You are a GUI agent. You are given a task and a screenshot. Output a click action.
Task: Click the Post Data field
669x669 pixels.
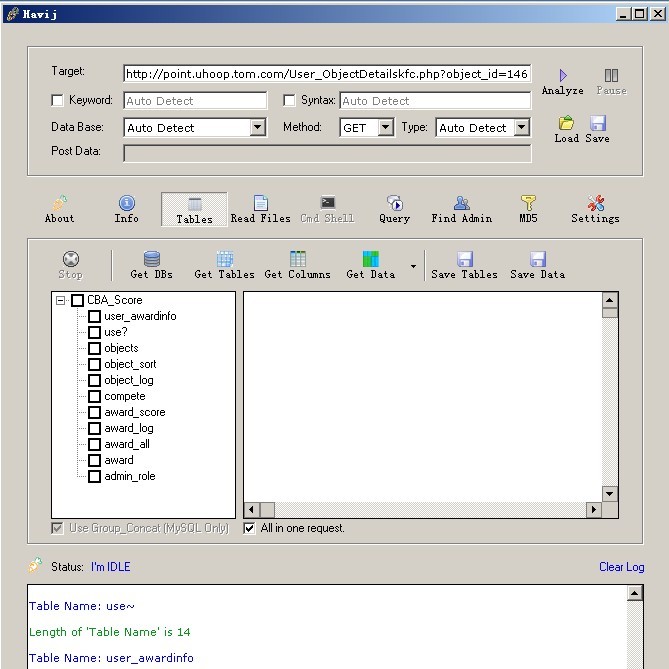[327, 153]
